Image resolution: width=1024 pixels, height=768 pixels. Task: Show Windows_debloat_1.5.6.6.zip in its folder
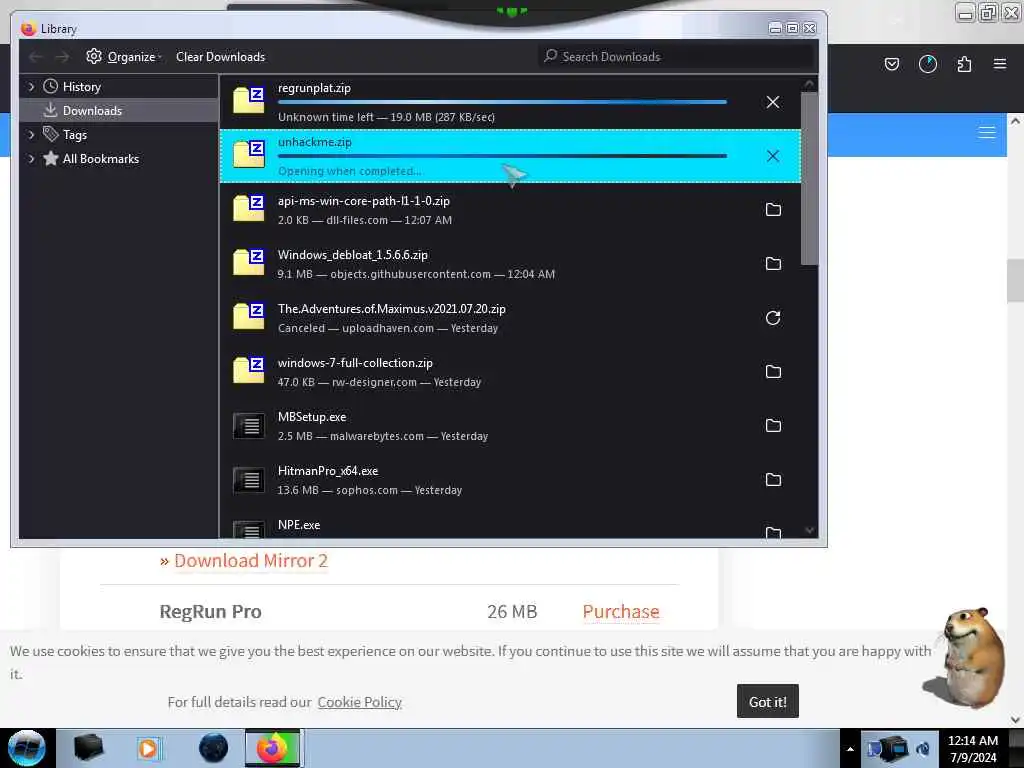(x=773, y=264)
